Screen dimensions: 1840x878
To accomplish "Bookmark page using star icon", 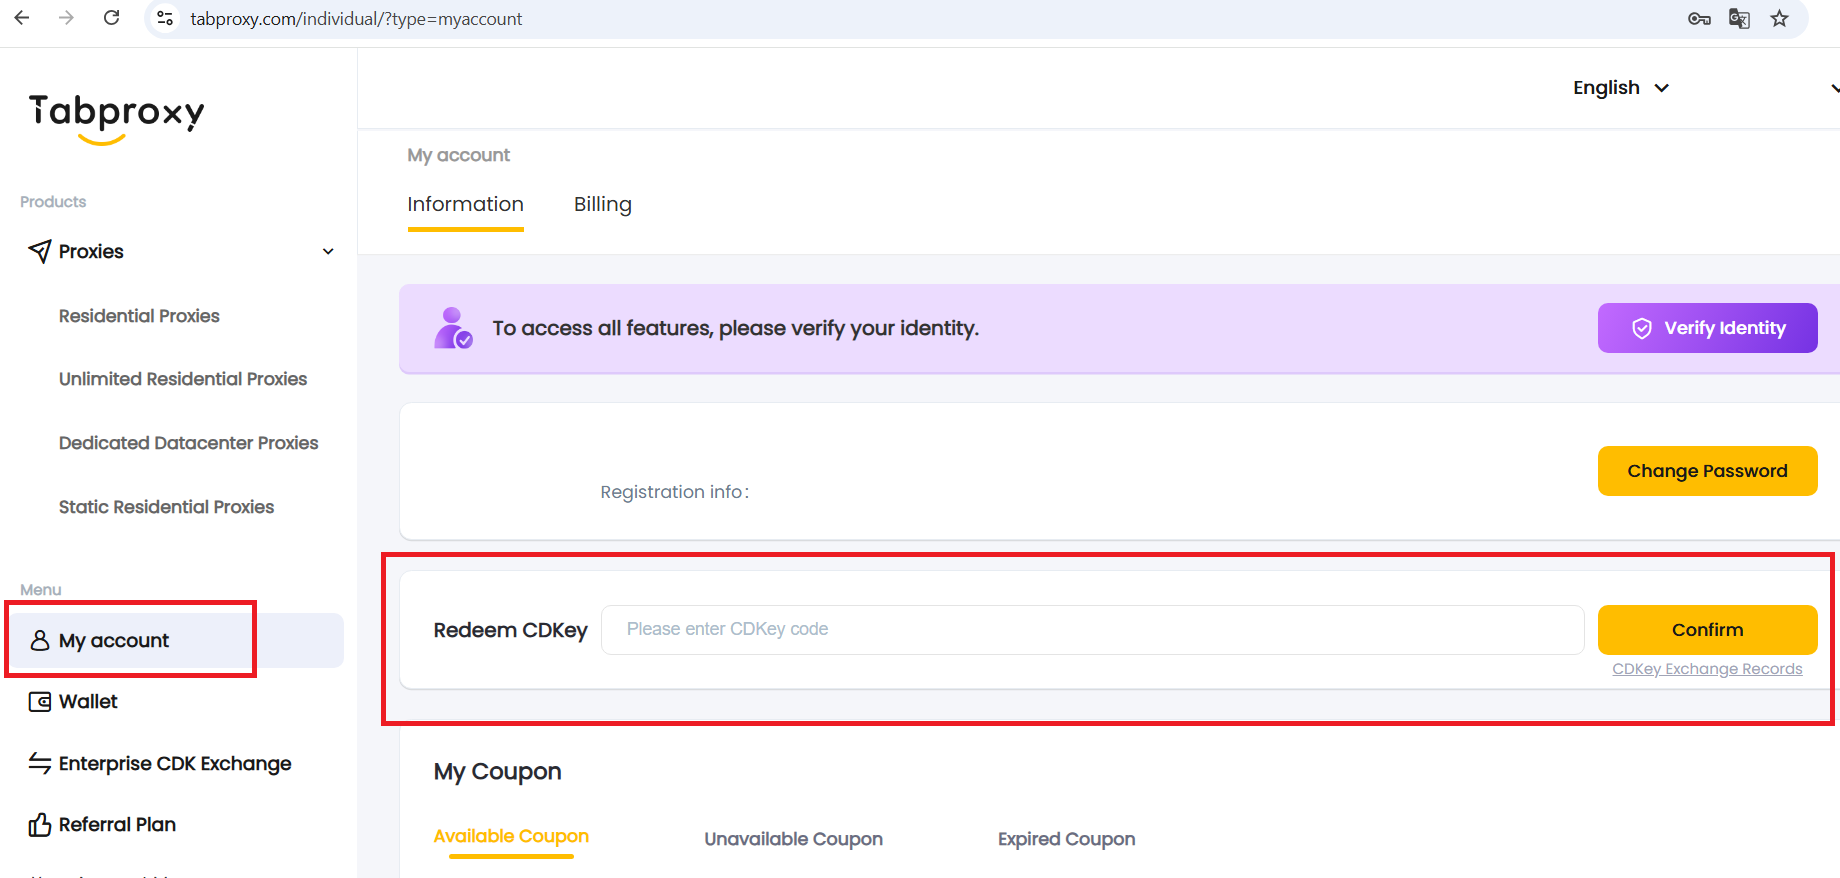I will (1779, 19).
